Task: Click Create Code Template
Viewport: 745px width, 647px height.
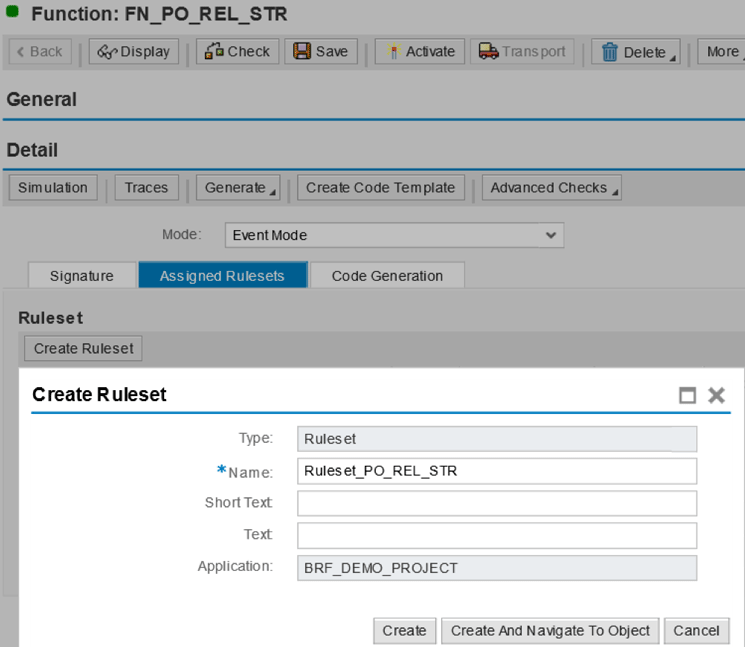Action: pyautogui.click(x=381, y=188)
